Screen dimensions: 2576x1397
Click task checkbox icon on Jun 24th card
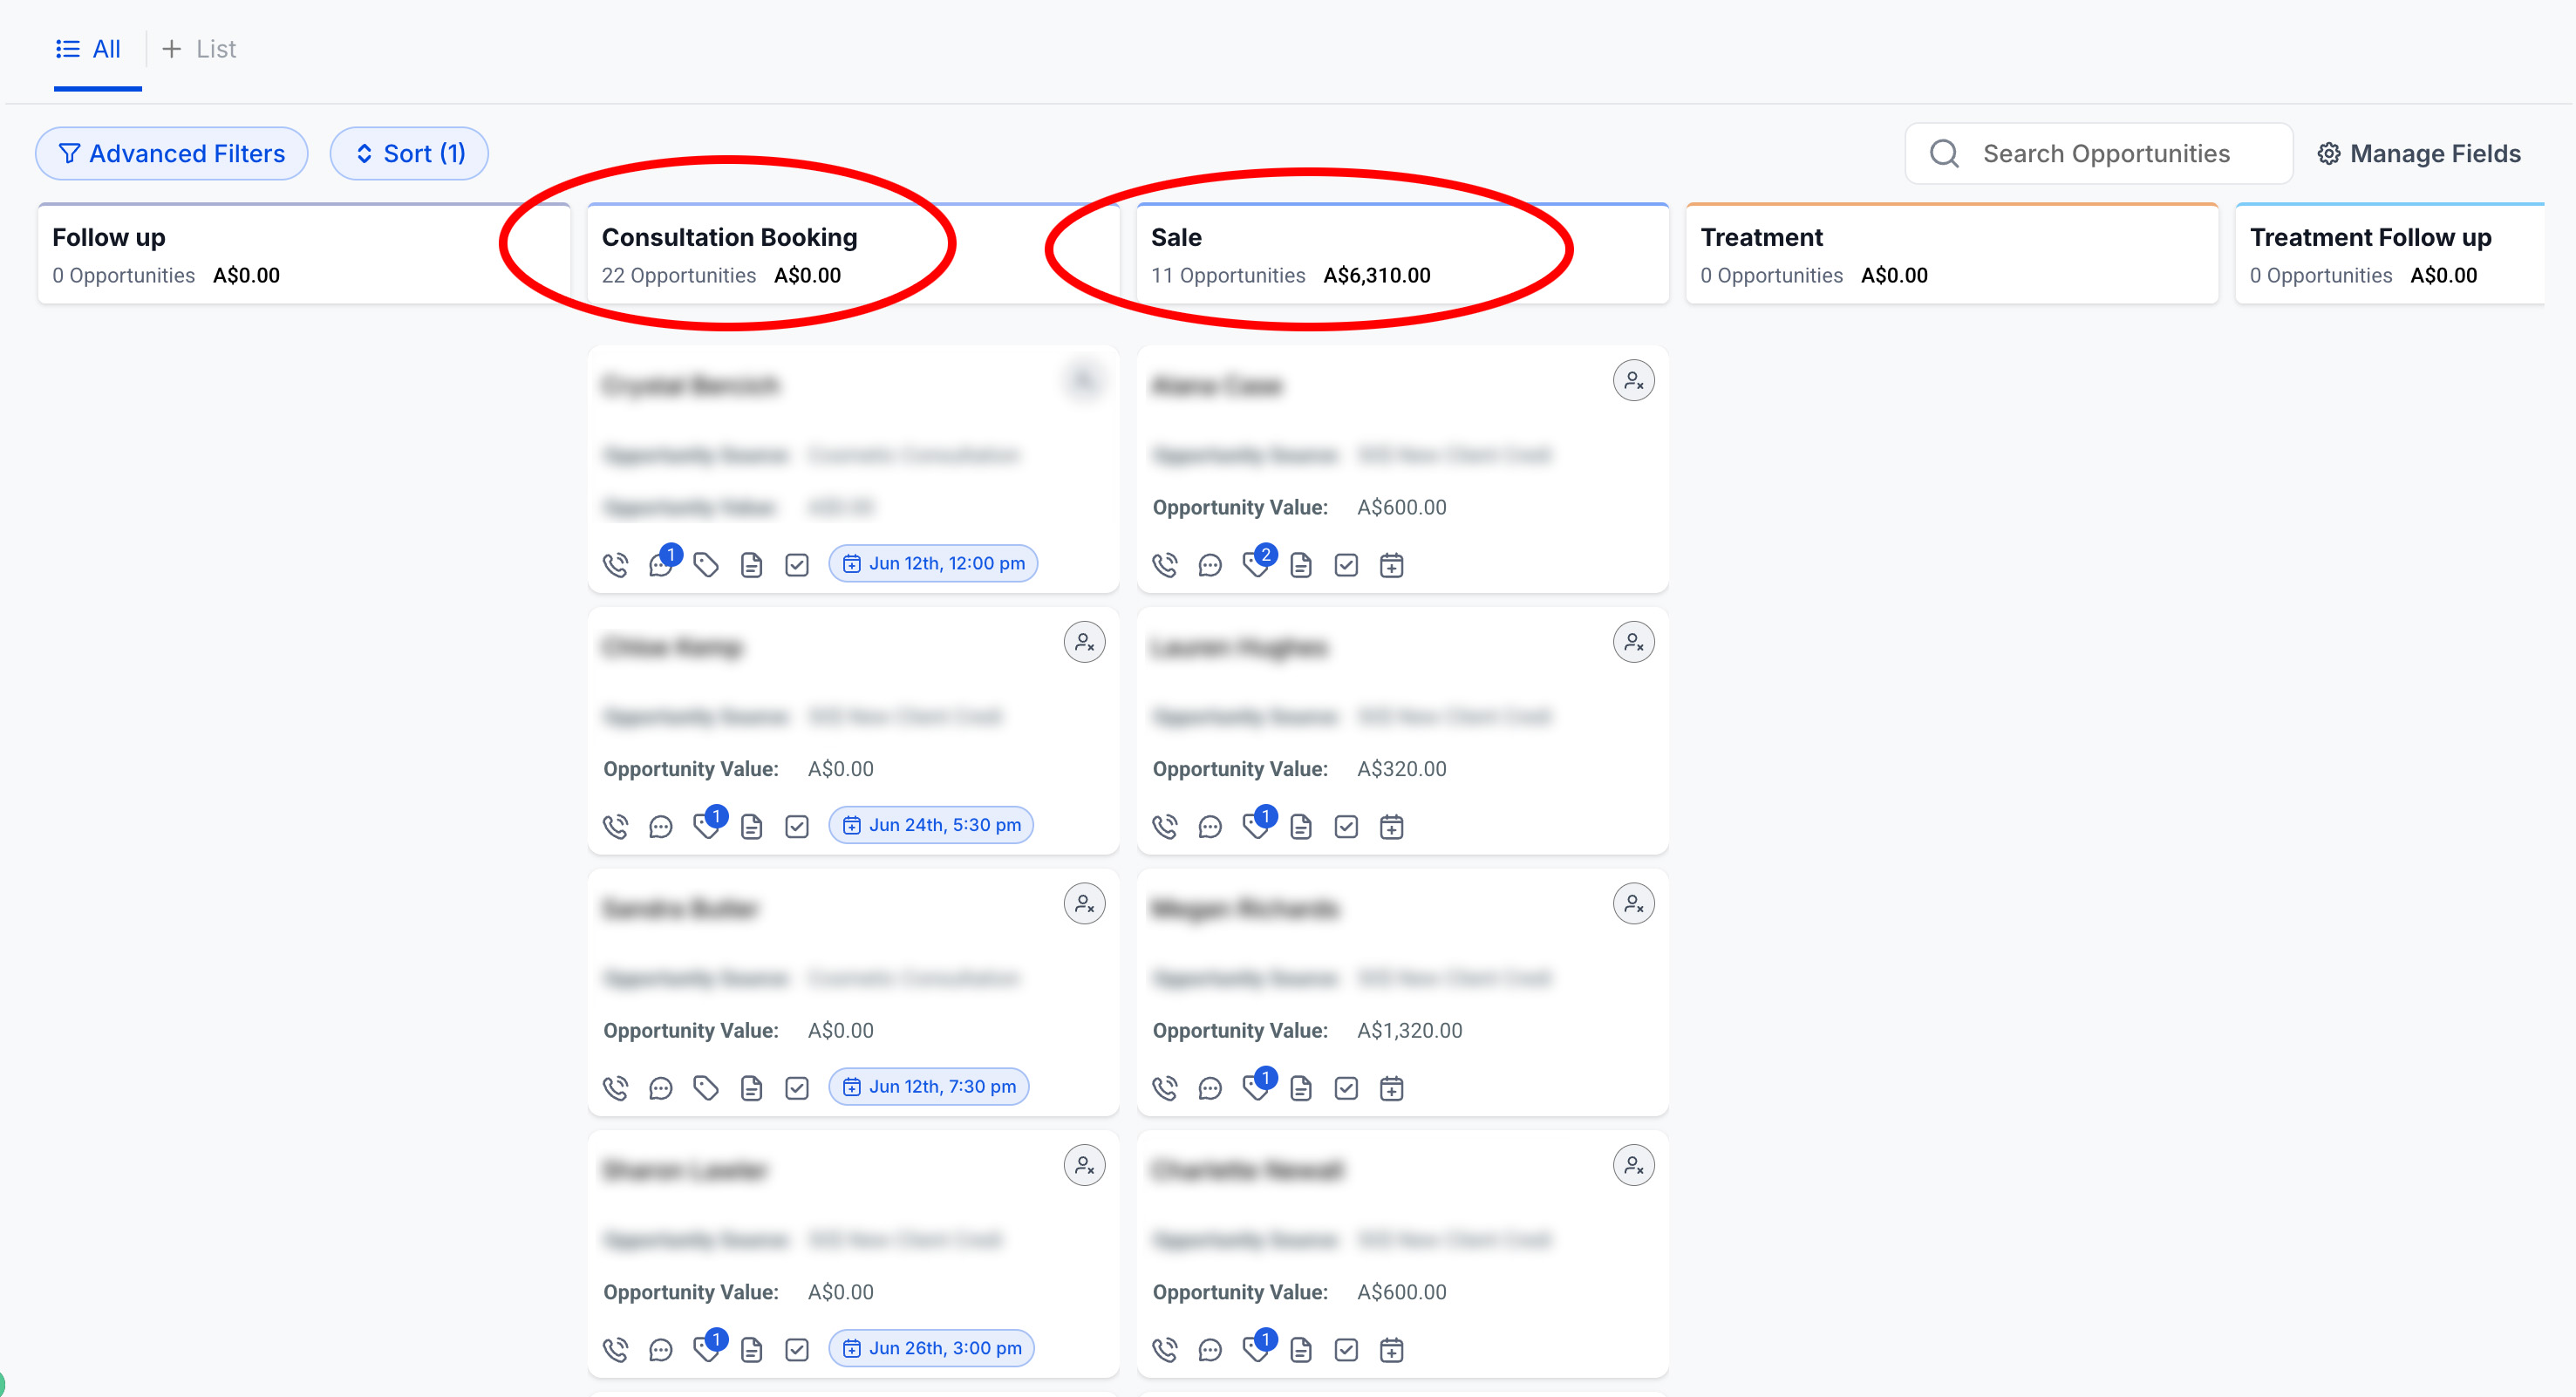[797, 826]
